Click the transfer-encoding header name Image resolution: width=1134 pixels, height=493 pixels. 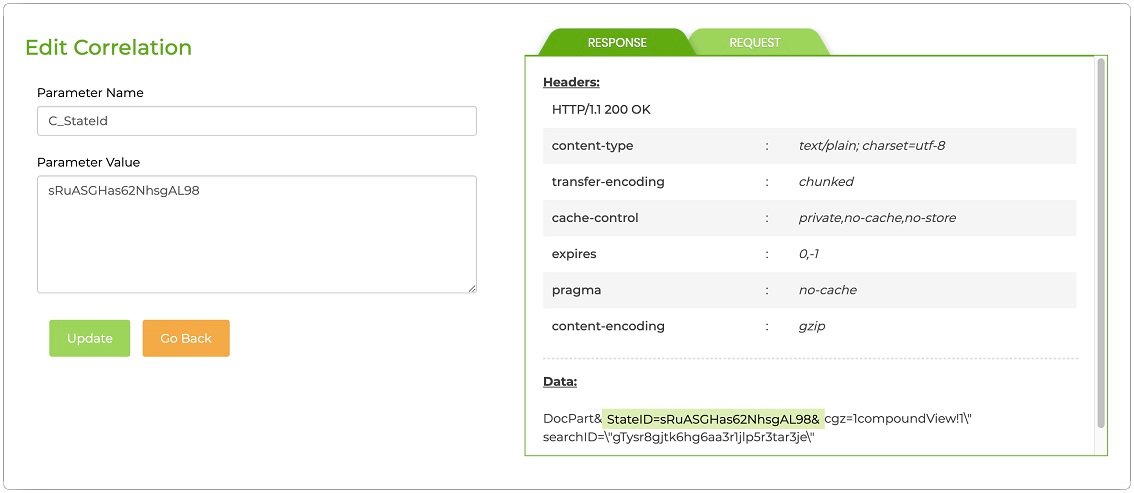608,182
